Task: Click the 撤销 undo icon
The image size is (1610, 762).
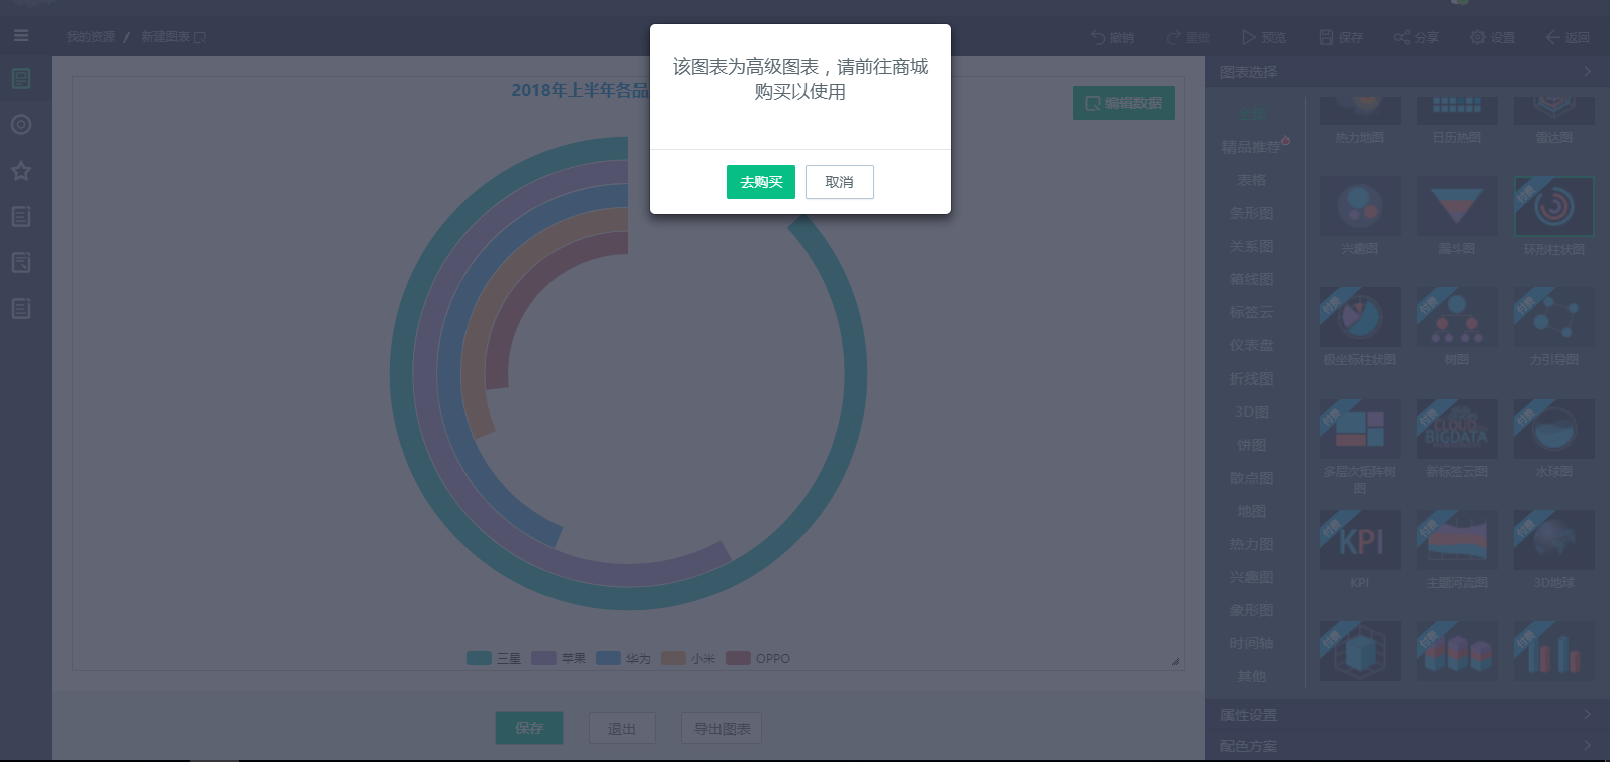Action: point(1098,37)
